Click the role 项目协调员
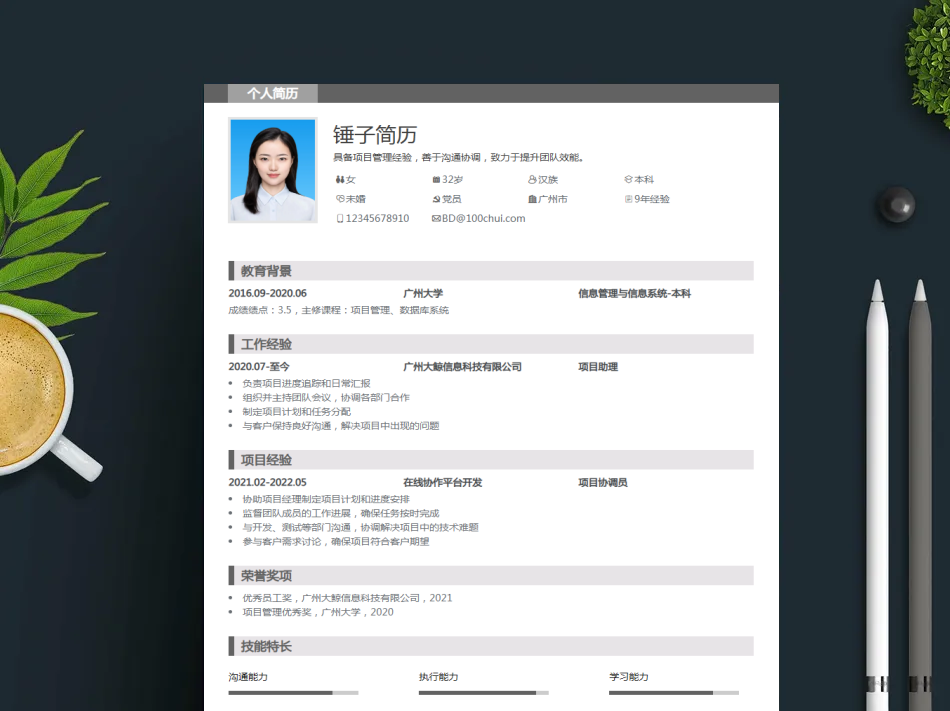 click(x=603, y=482)
